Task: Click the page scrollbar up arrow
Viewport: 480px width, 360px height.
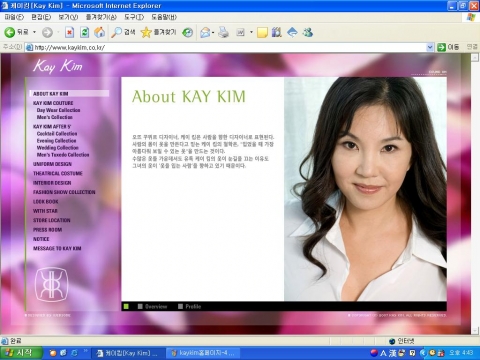Action: [x=475, y=57]
